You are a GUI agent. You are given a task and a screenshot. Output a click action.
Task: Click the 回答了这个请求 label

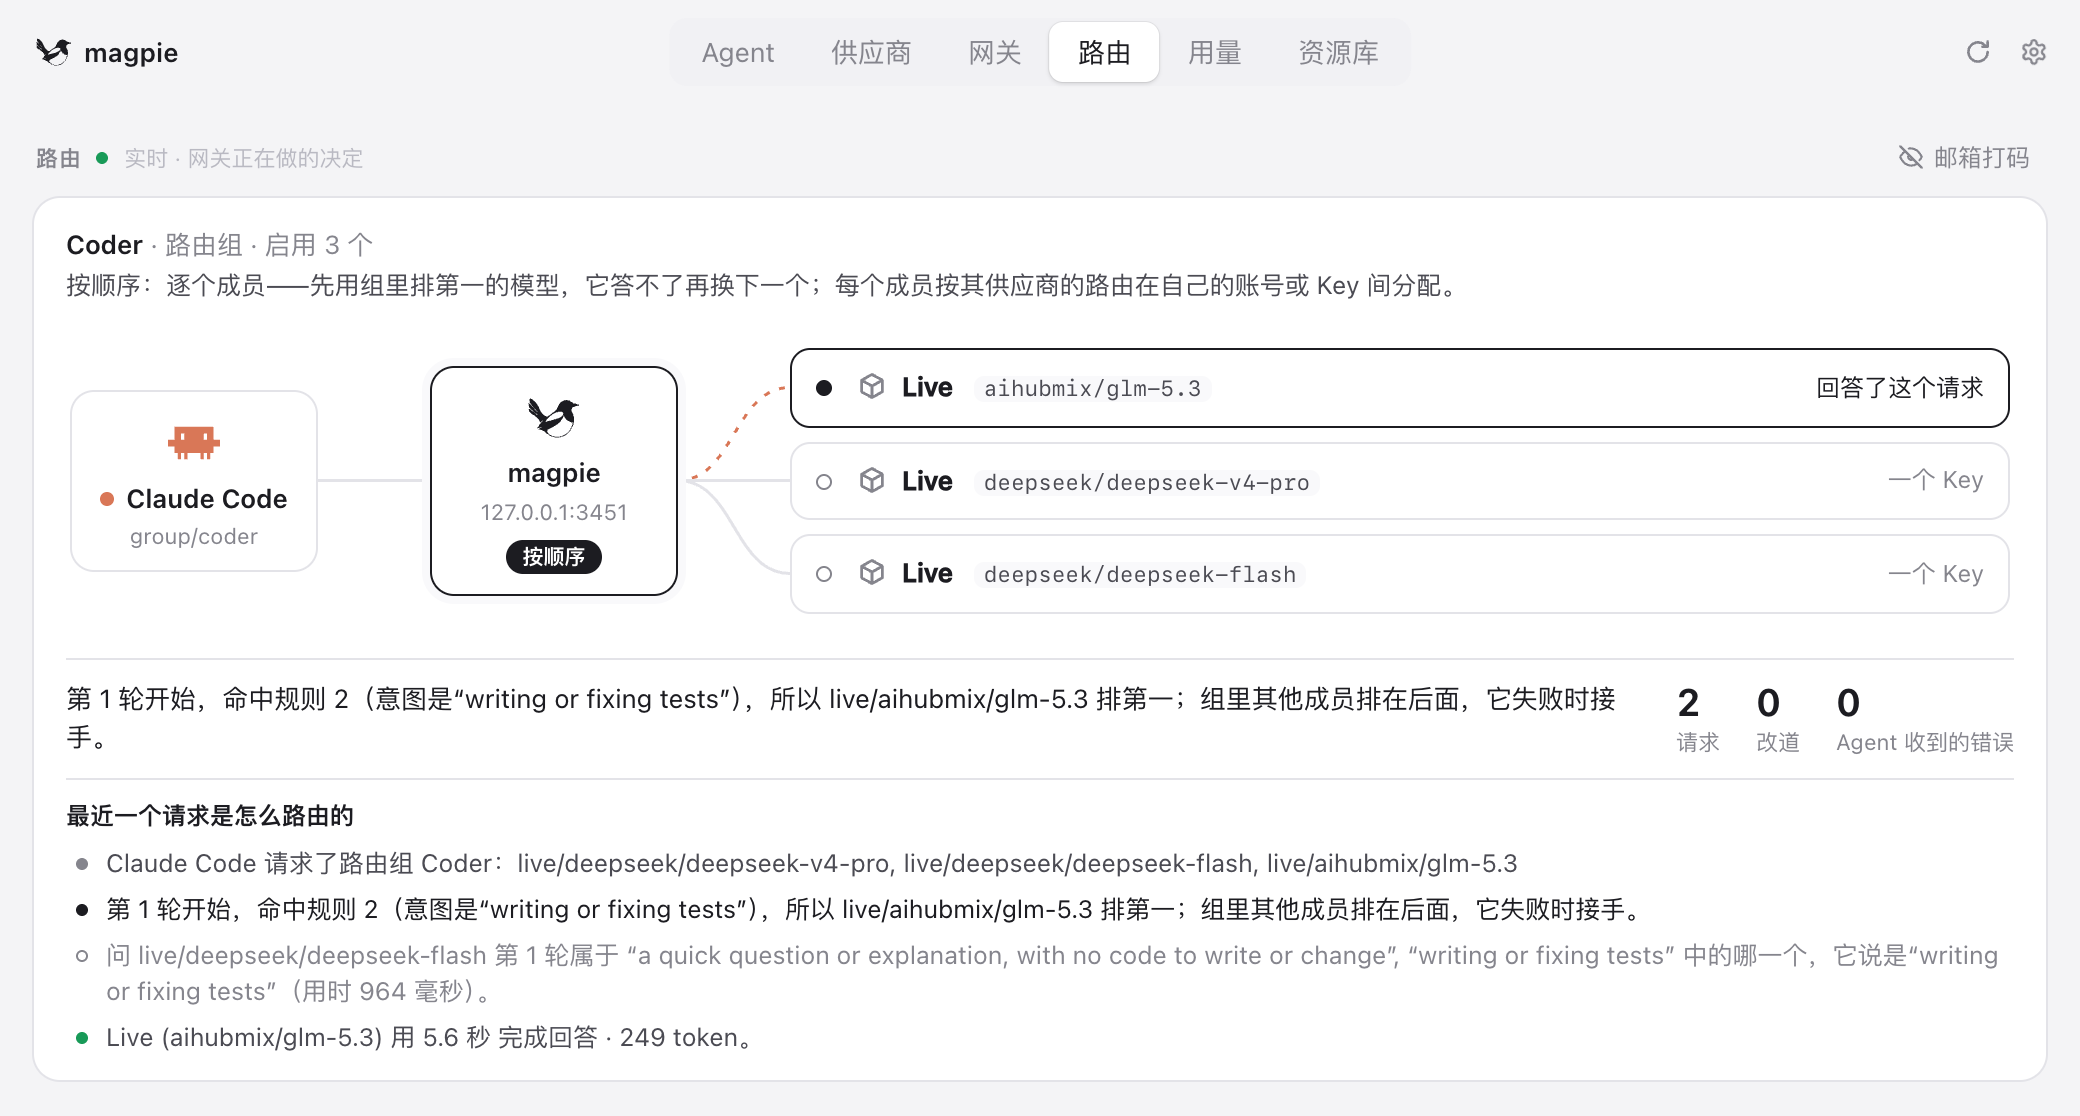tap(1899, 388)
